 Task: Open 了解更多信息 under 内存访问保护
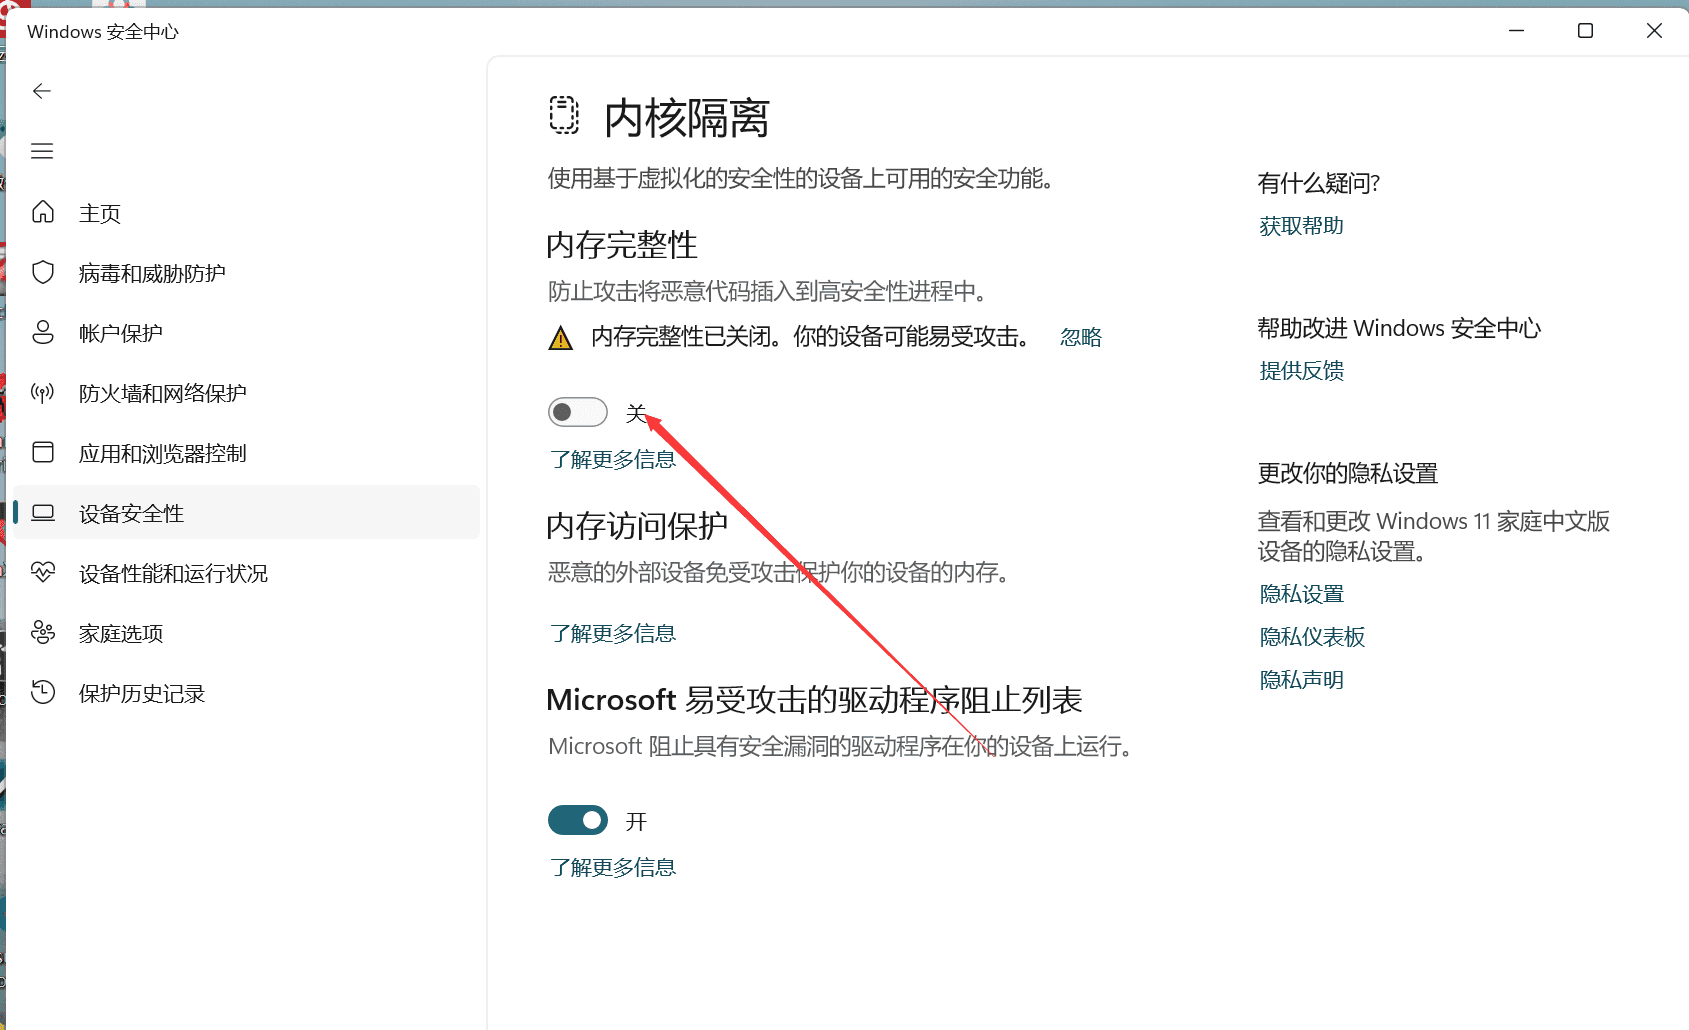(x=612, y=633)
